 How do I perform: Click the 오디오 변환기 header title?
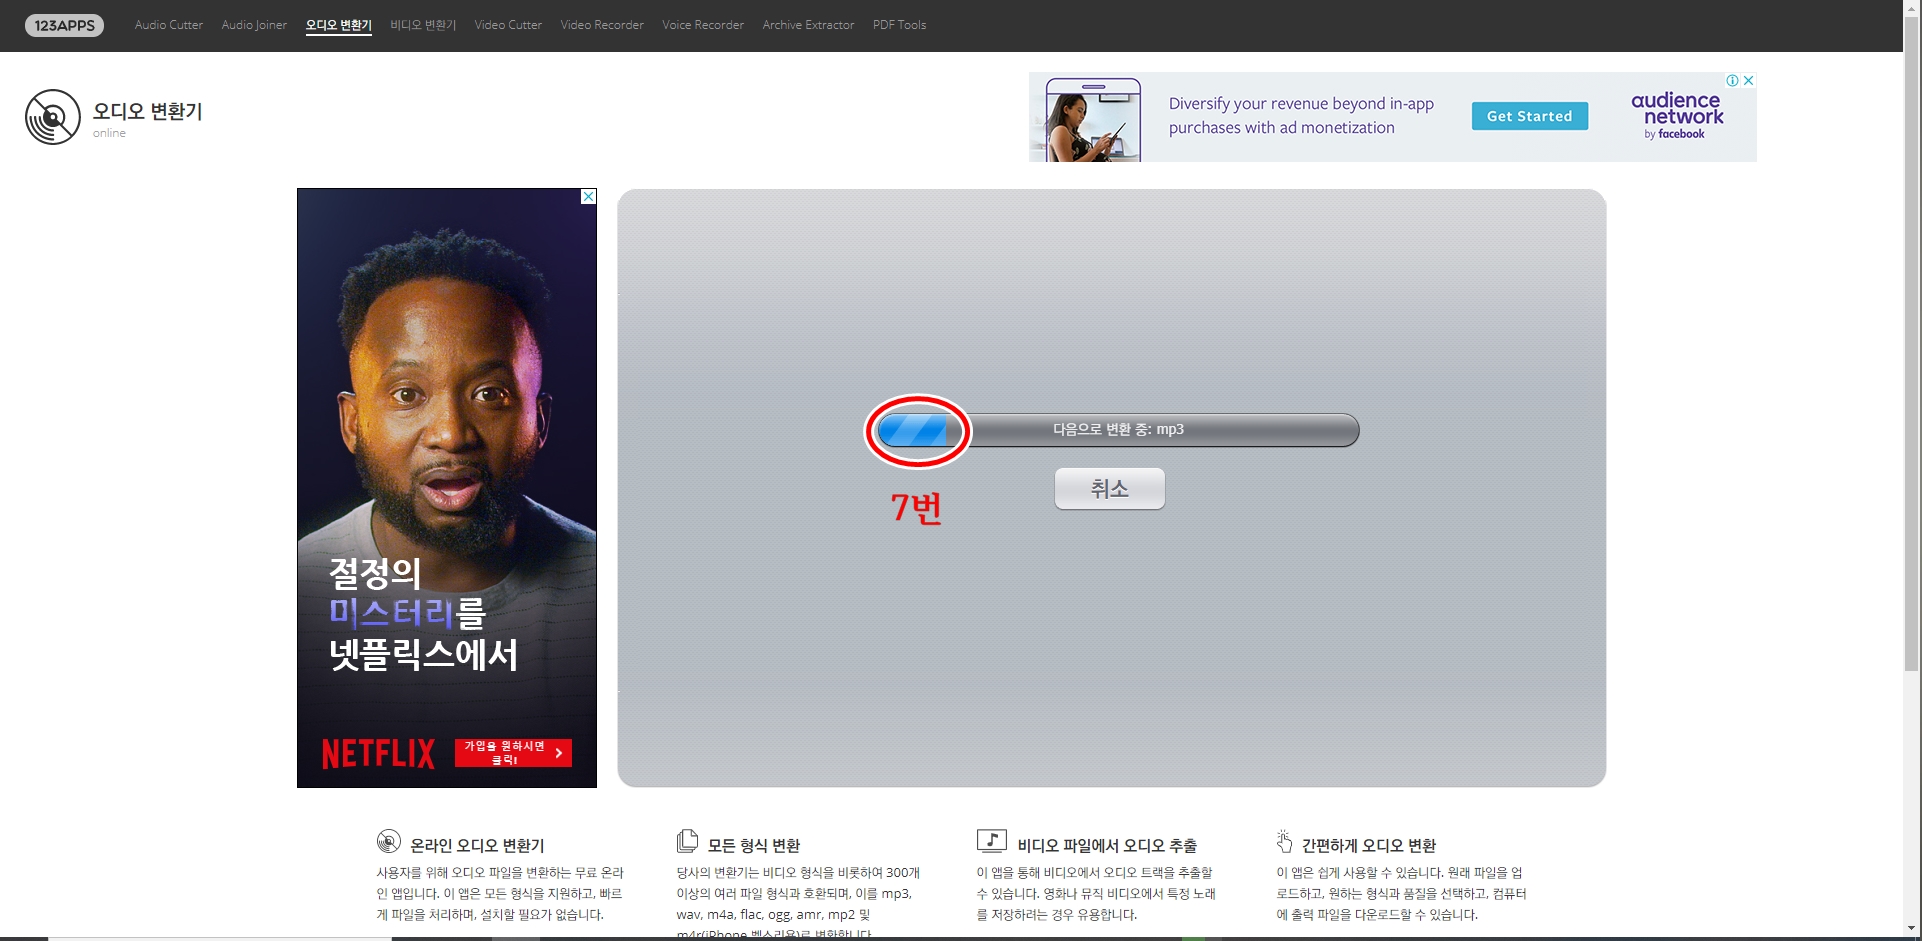[147, 111]
